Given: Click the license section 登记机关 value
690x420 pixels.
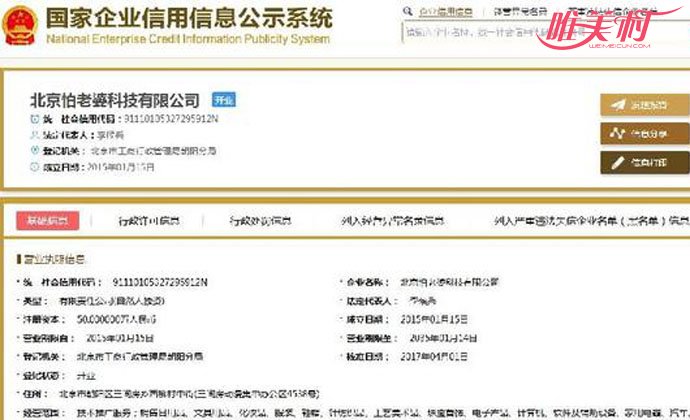Looking at the screenshot, I should coord(140,356).
